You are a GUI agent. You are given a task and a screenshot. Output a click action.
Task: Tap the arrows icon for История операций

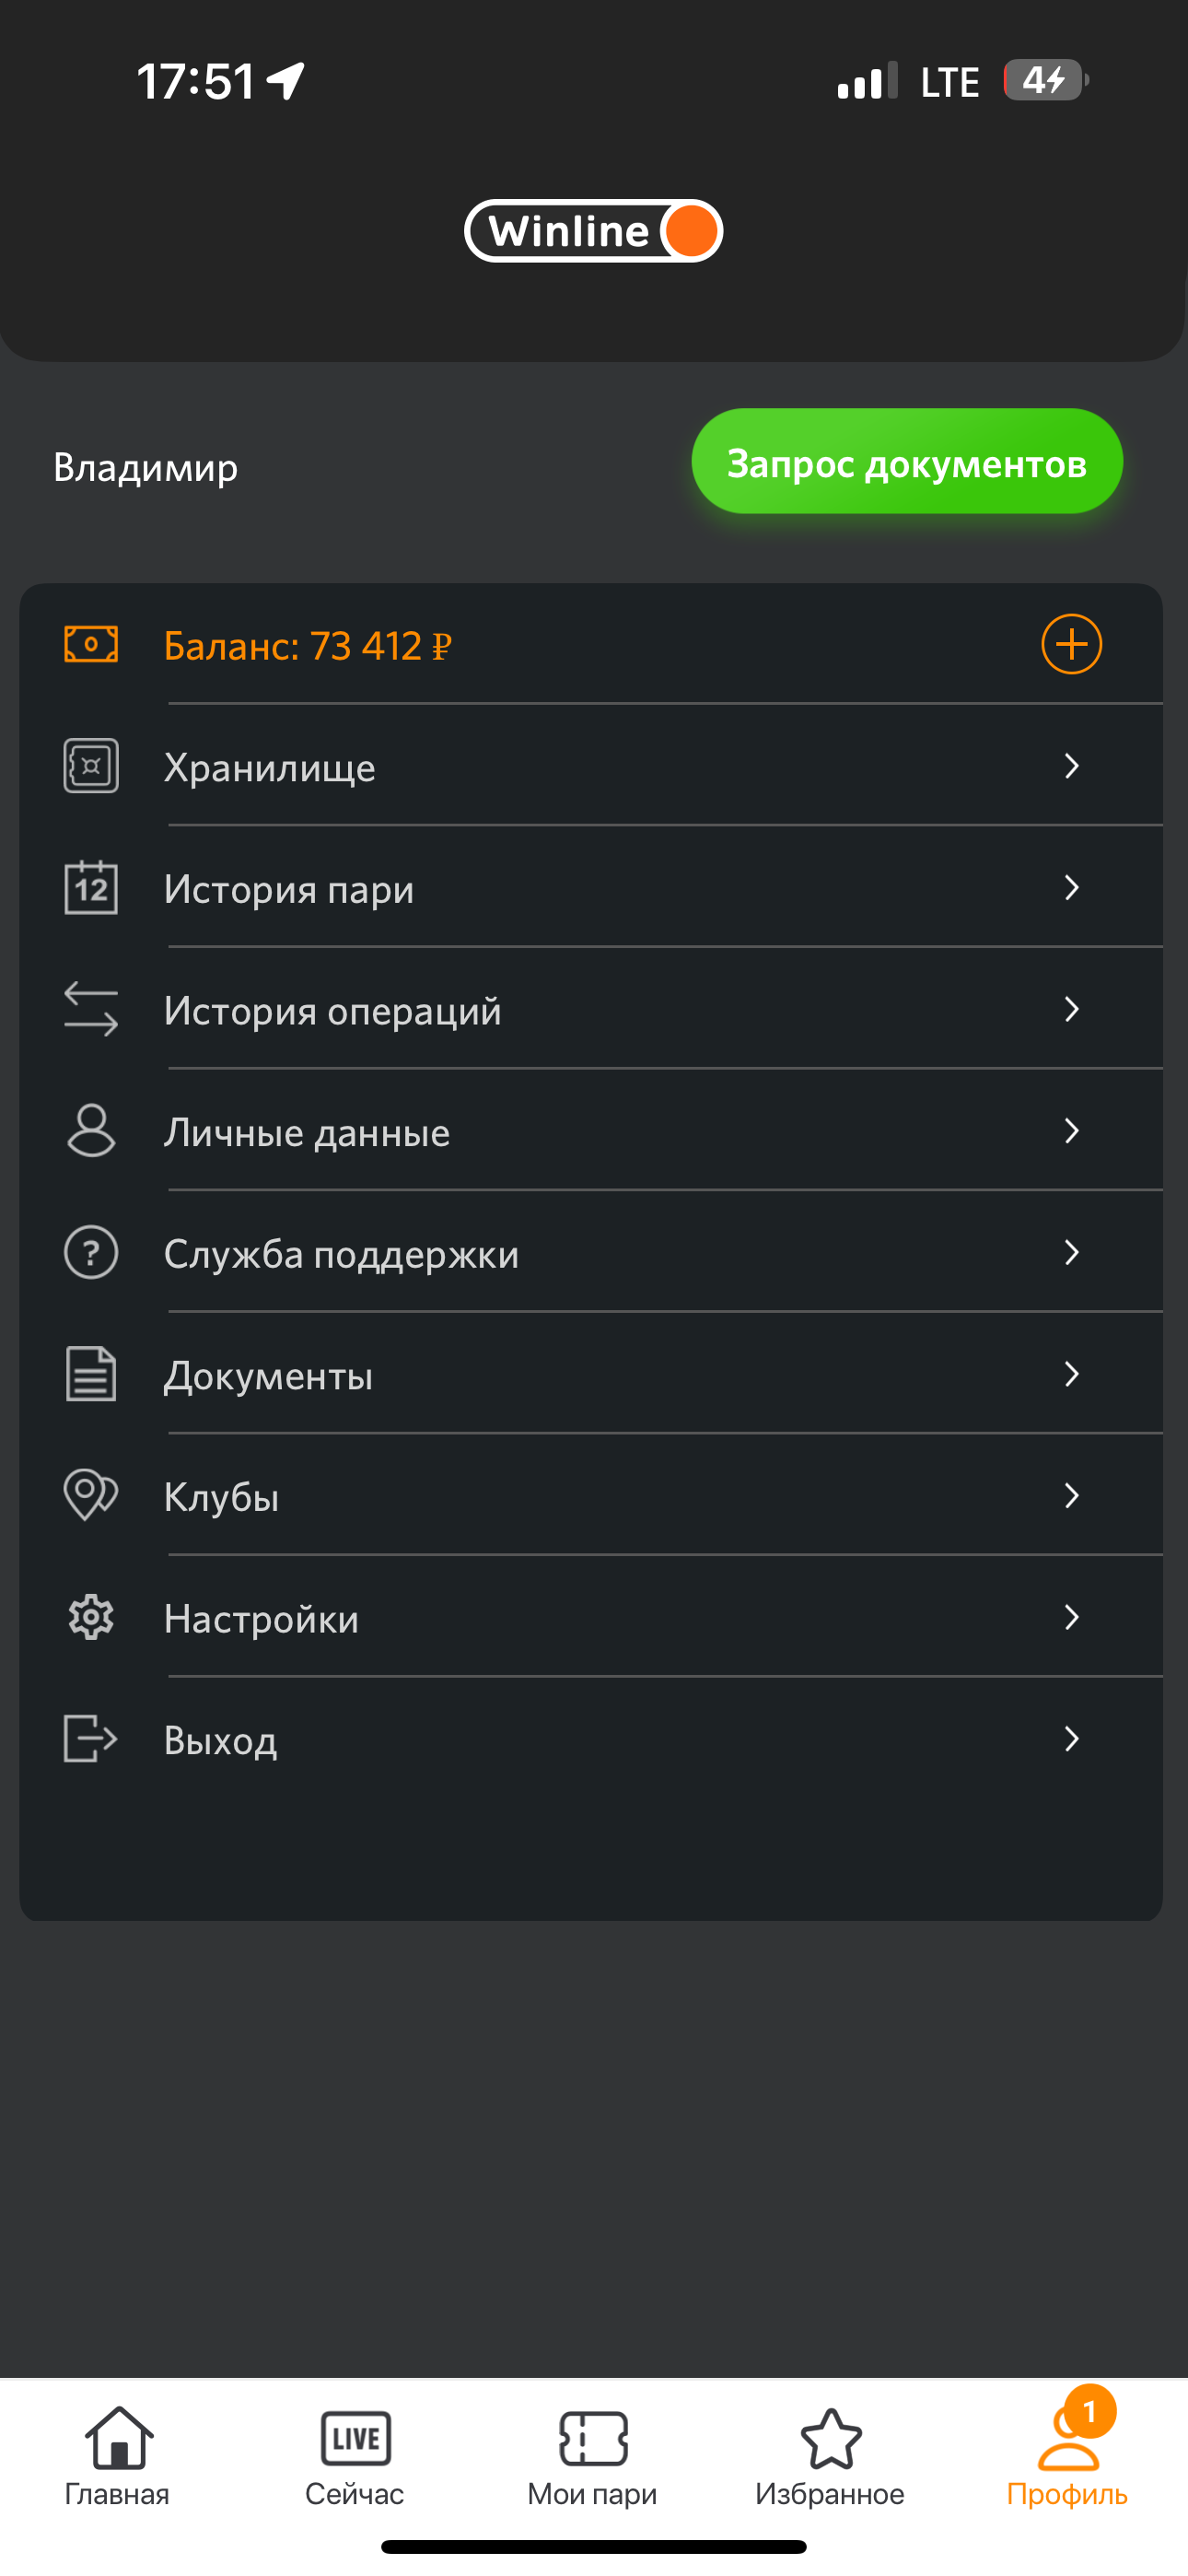(91, 1009)
